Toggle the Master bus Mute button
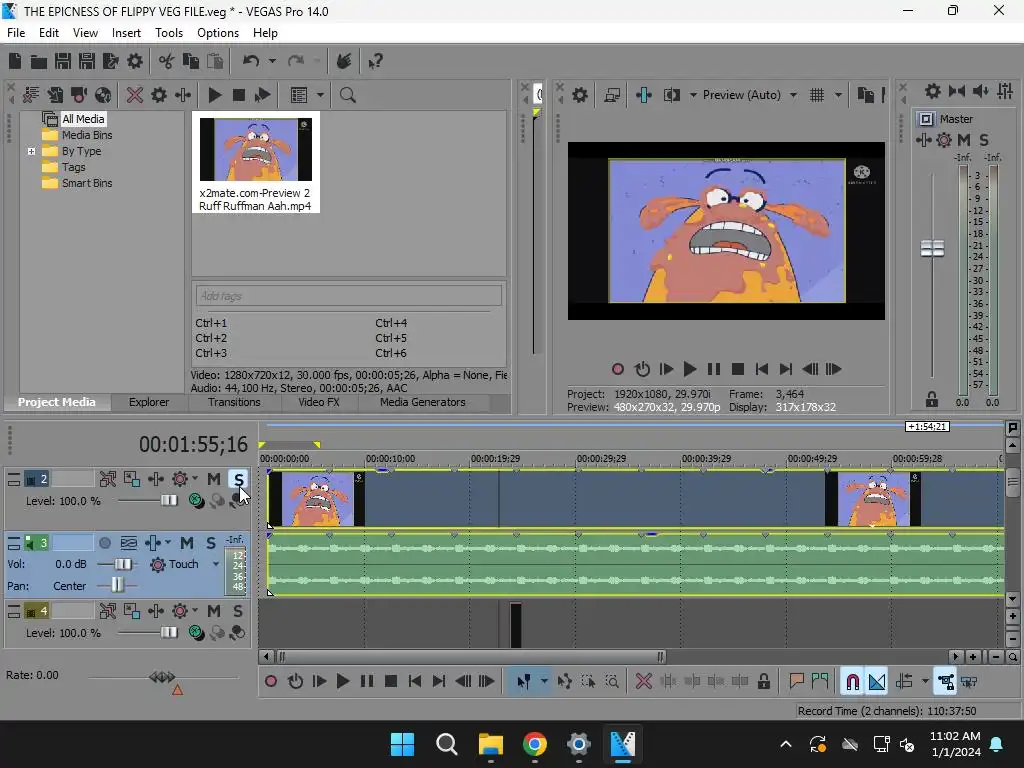1024x768 pixels. pos(964,140)
